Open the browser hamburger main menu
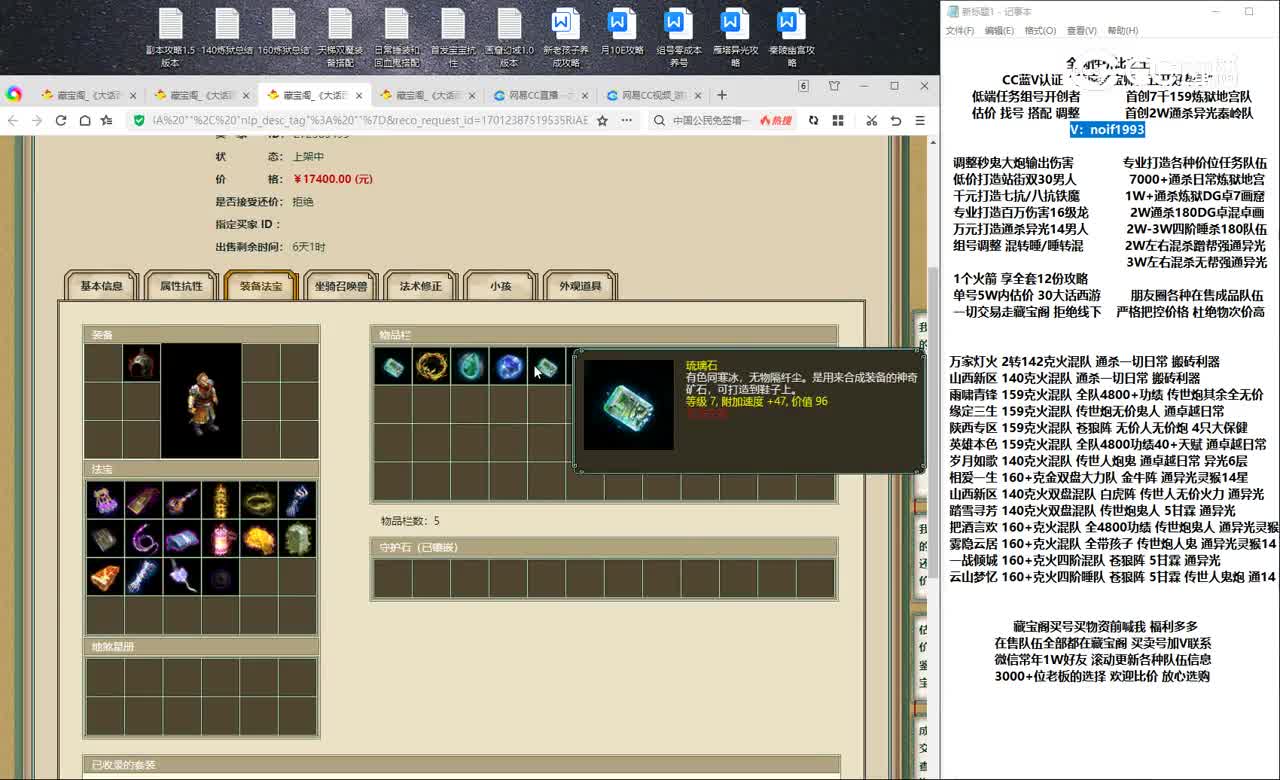This screenshot has height=780, width=1280. 920,120
